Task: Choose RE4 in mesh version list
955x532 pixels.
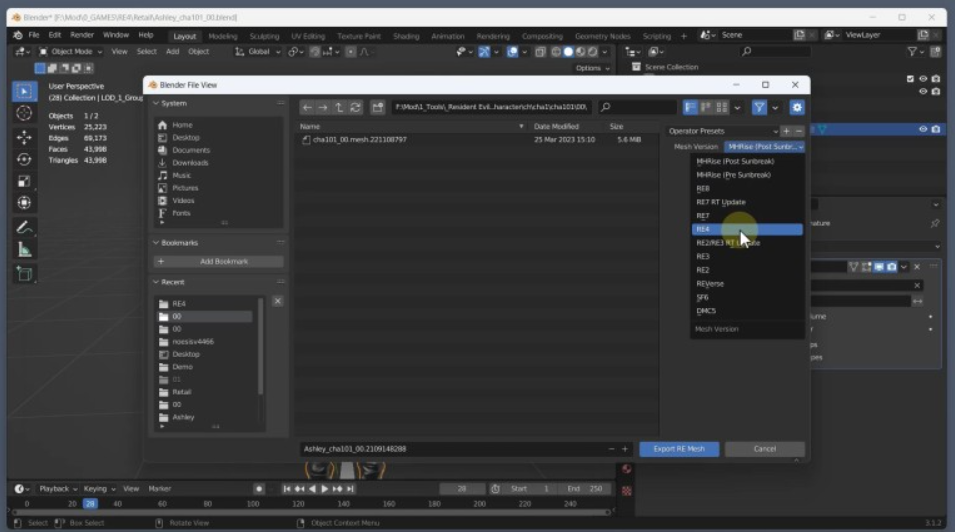Action: pyautogui.click(x=747, y=229)
